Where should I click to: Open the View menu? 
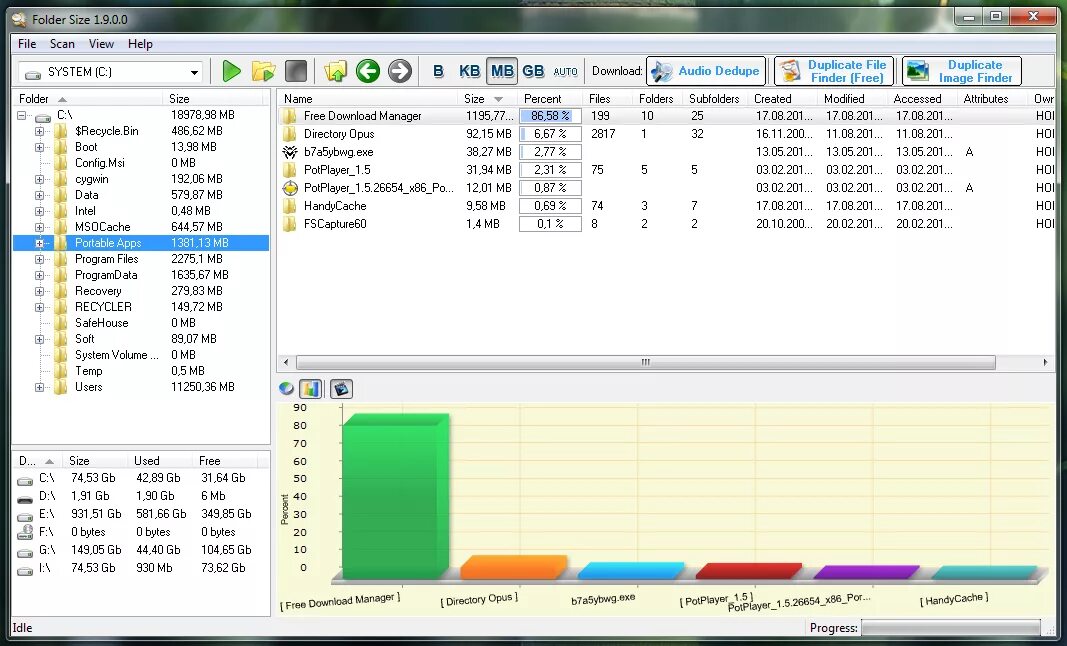coord(101,44)
